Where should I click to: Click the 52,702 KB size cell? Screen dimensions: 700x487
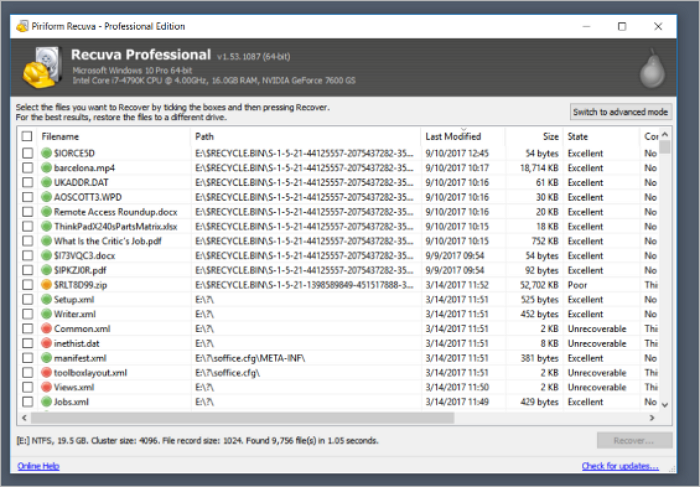(x=539, y=285)
